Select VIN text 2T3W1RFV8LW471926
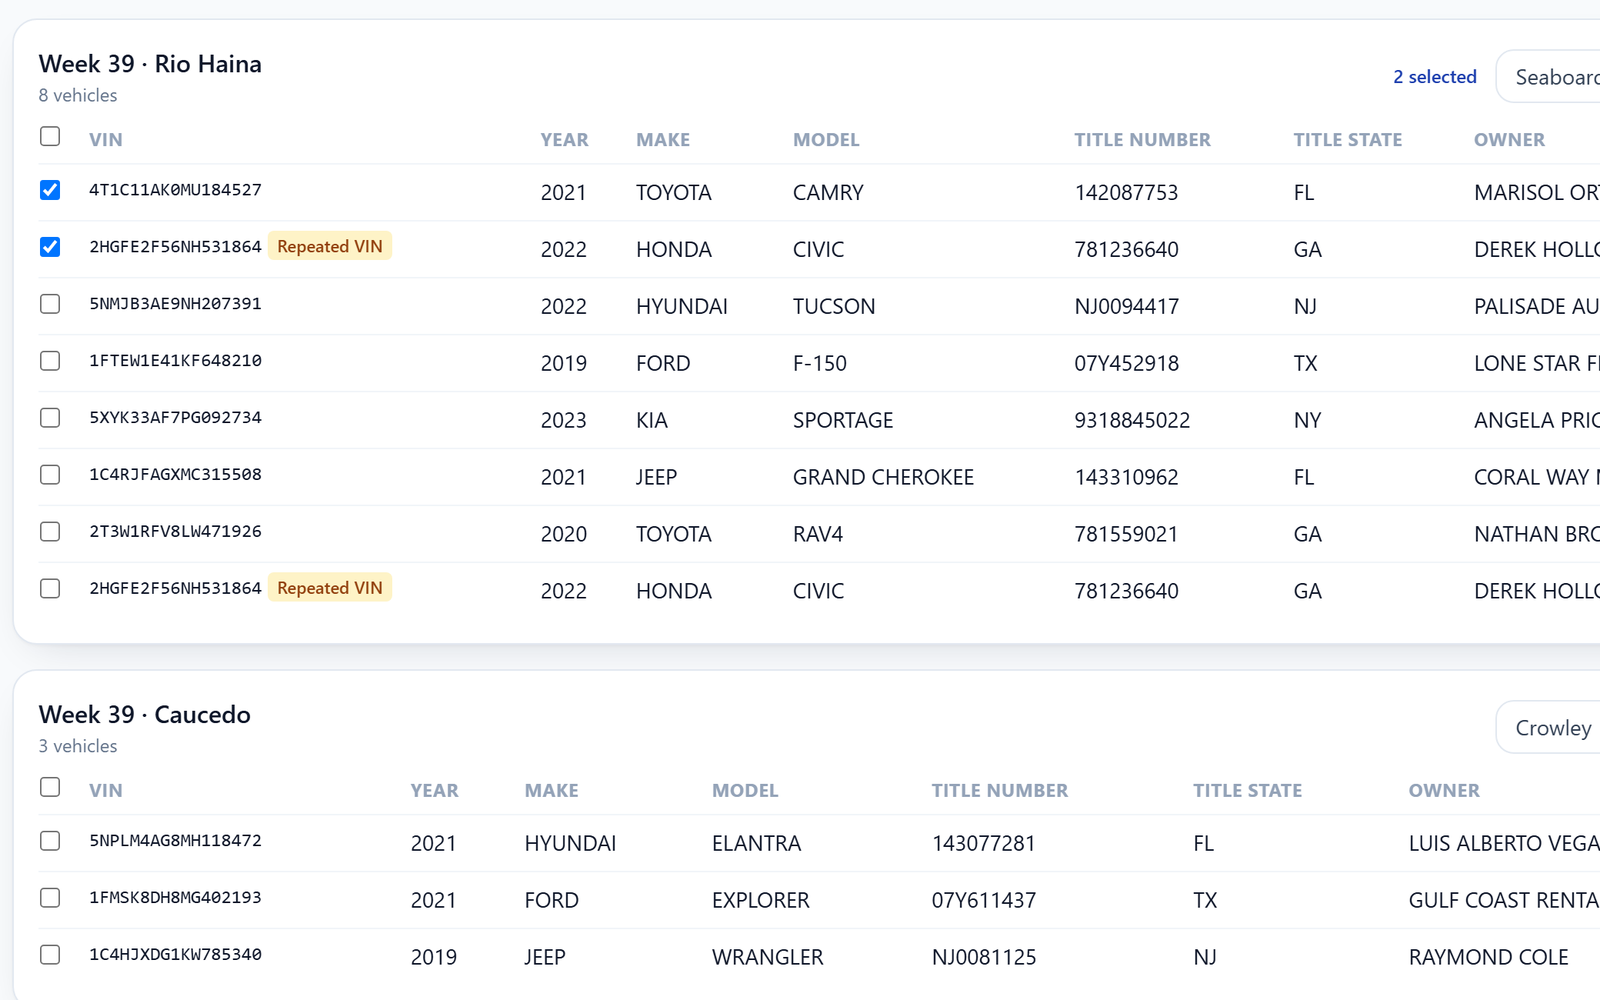This screenshot has width=1600, height=1000. 175,532
